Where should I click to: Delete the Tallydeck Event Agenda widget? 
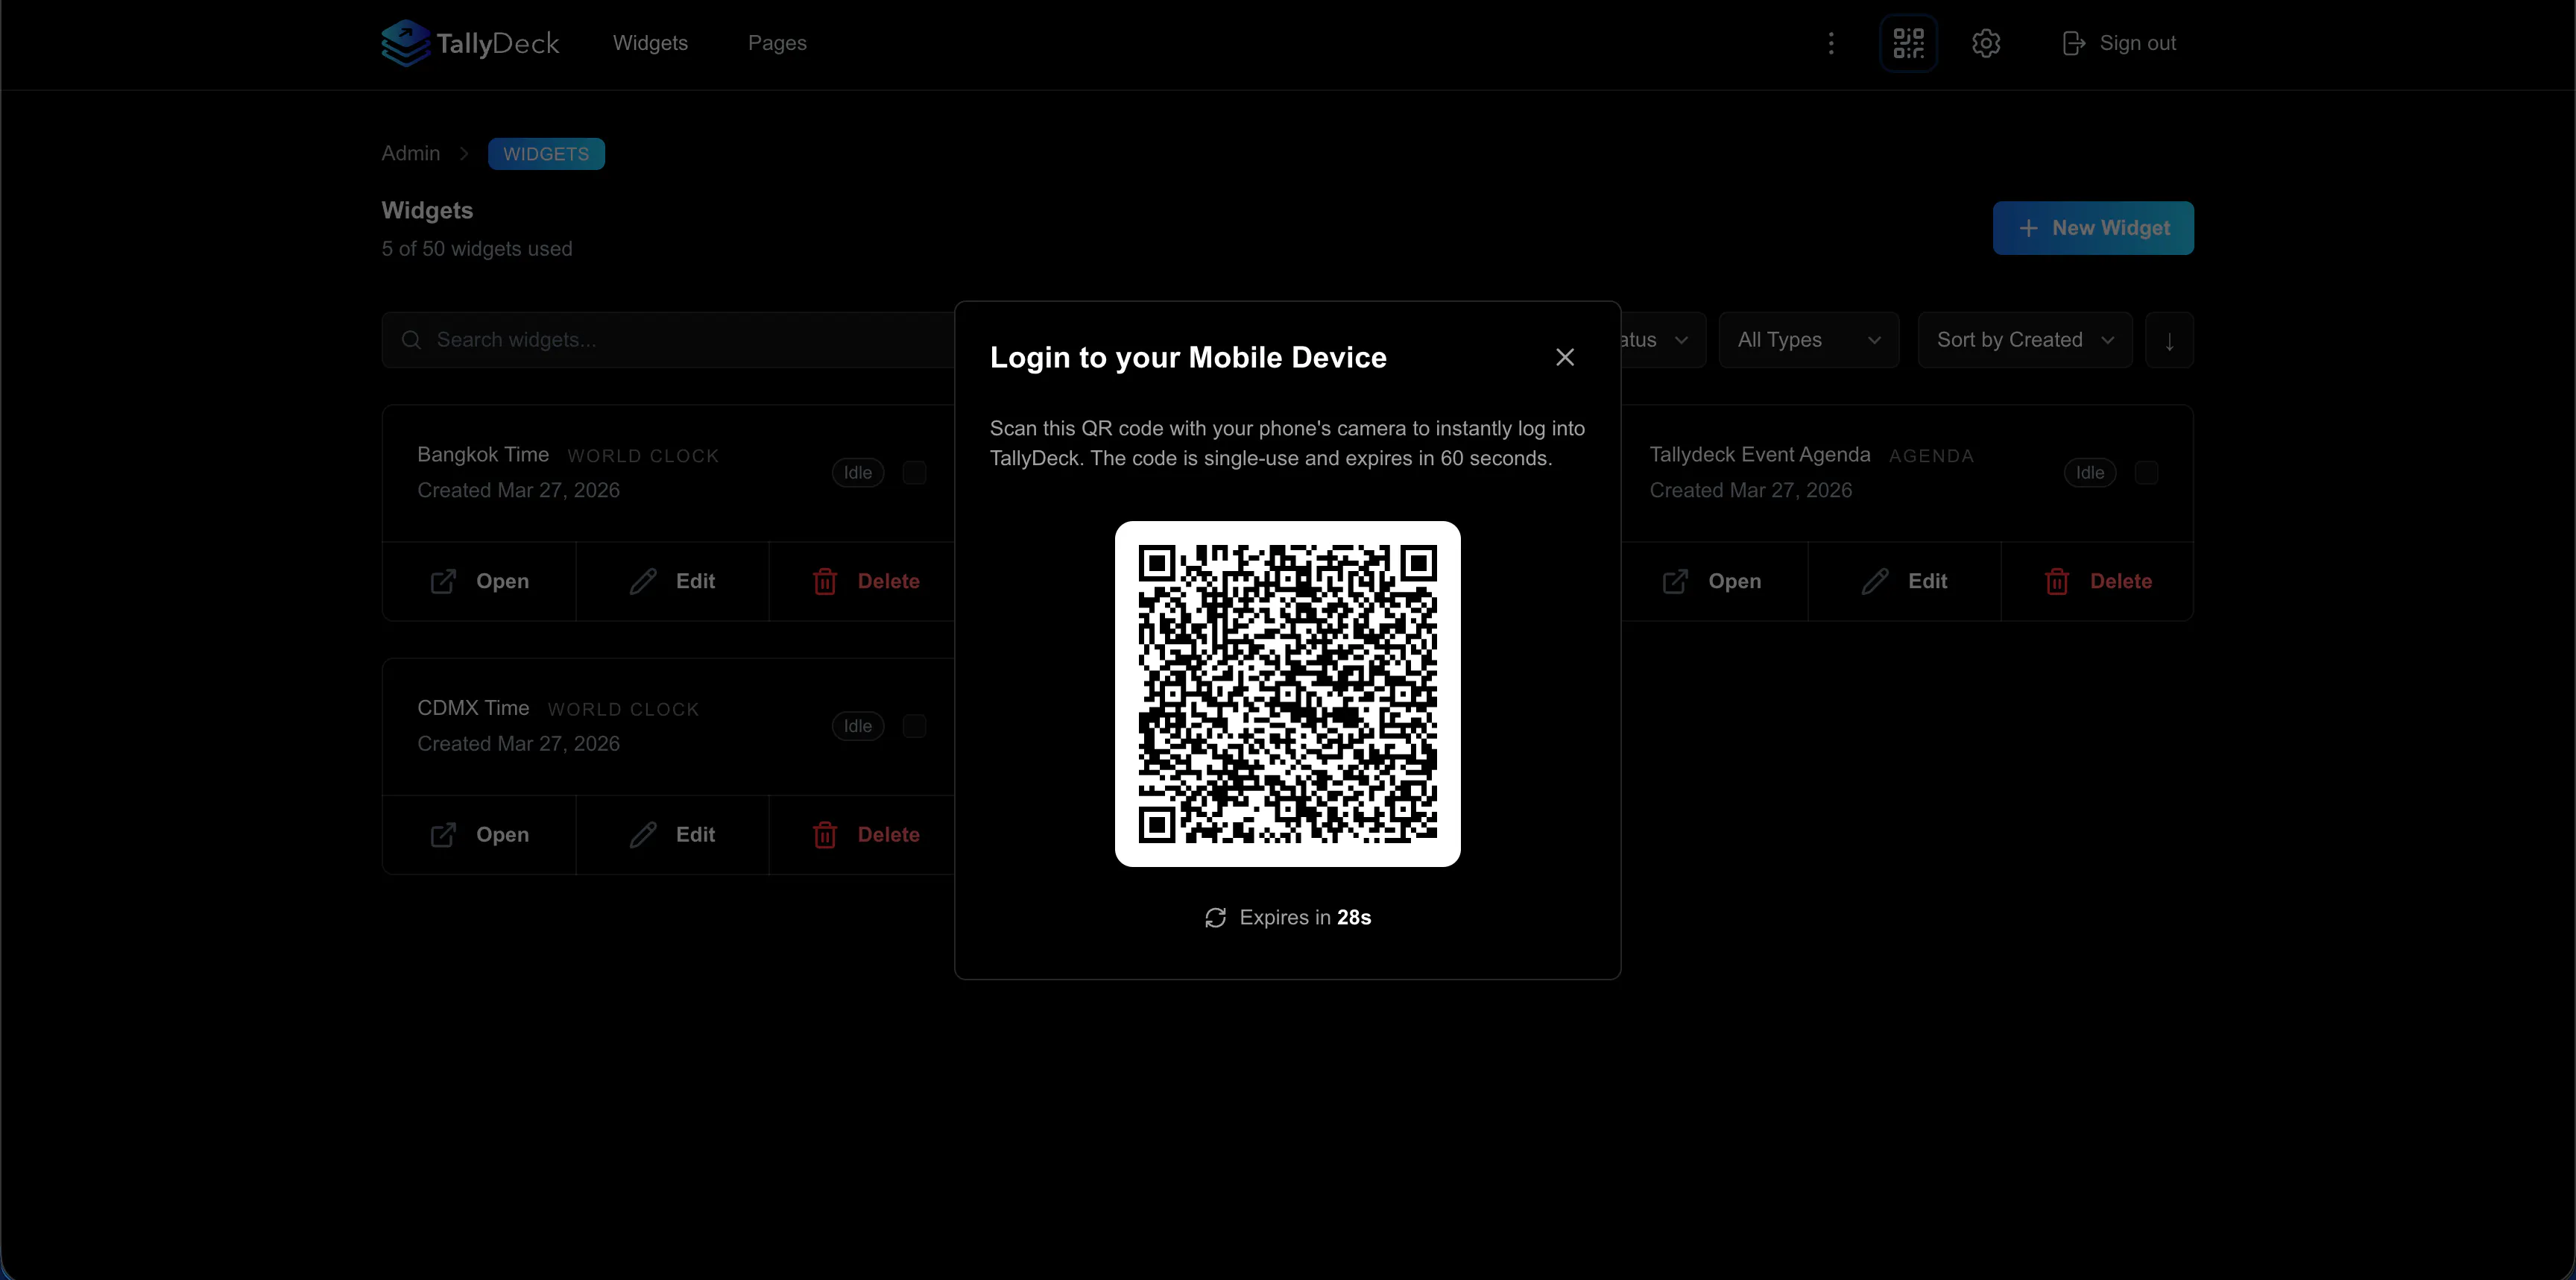pos(2098,582)
